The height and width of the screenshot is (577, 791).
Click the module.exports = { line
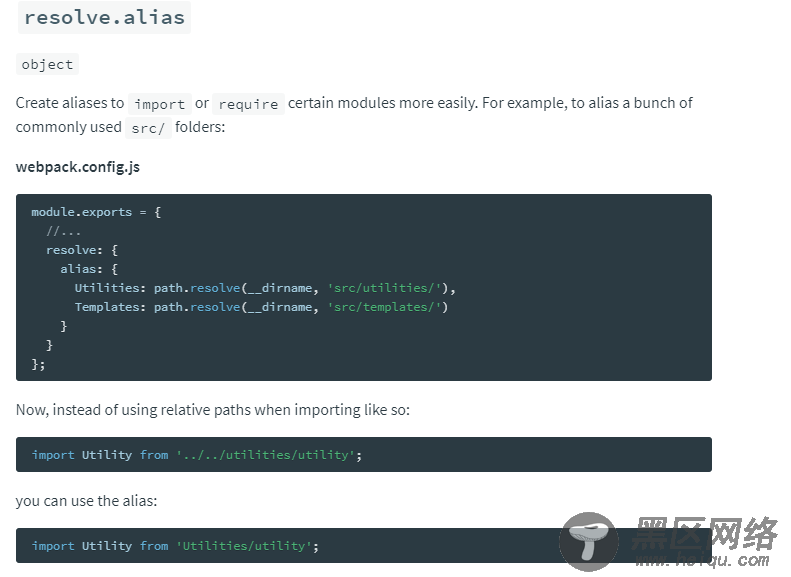(x=96, y=212)
